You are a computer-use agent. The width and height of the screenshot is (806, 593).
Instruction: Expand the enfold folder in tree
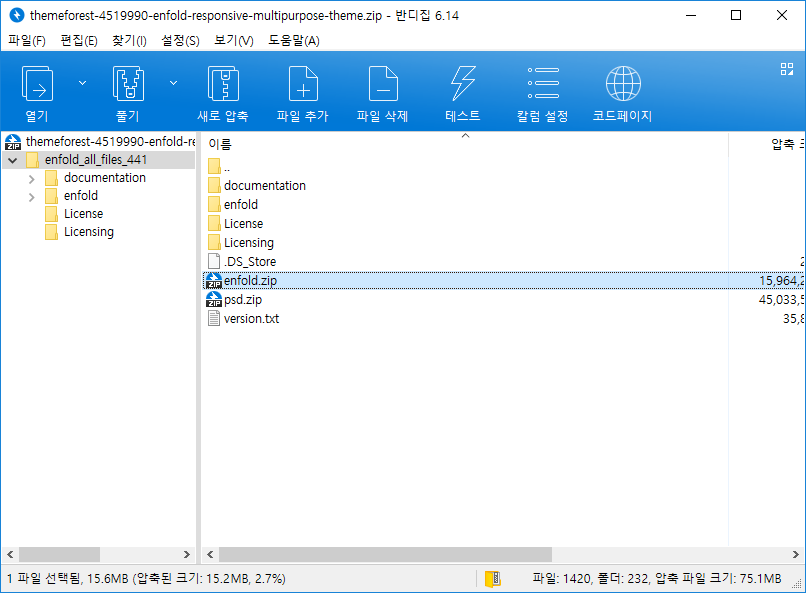pyautogui.click(x=32, y=196)
